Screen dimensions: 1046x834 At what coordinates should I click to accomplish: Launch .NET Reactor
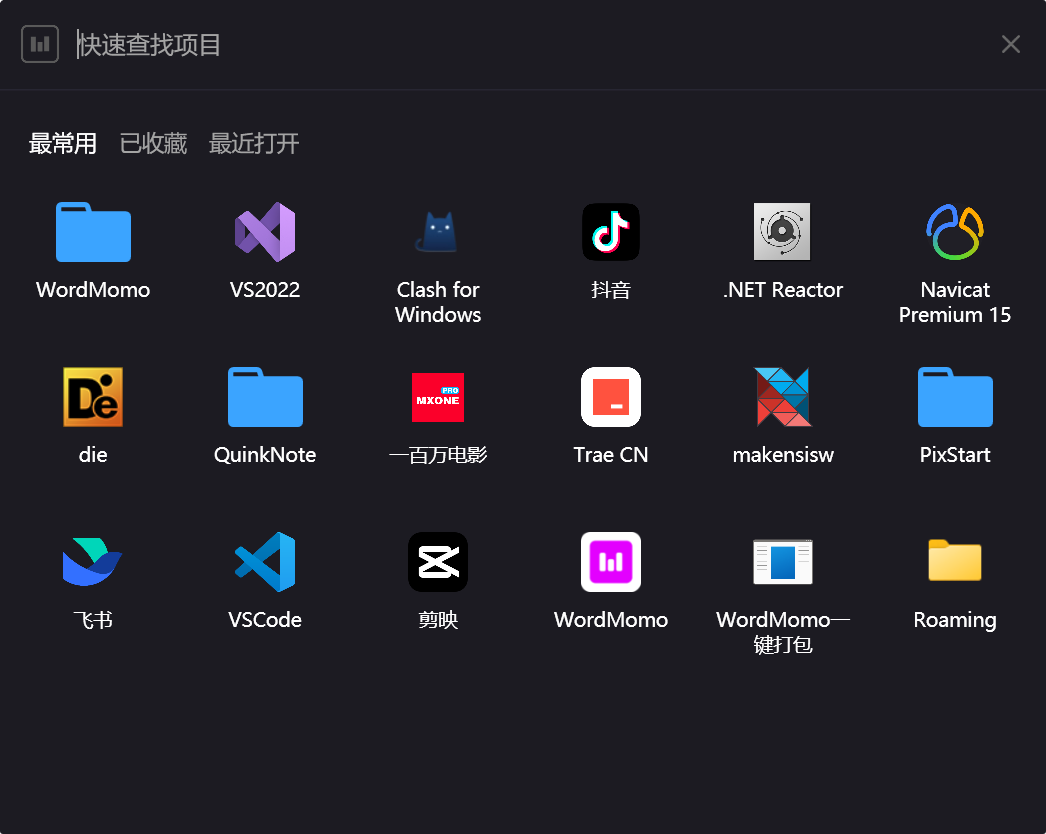(782, 232)
